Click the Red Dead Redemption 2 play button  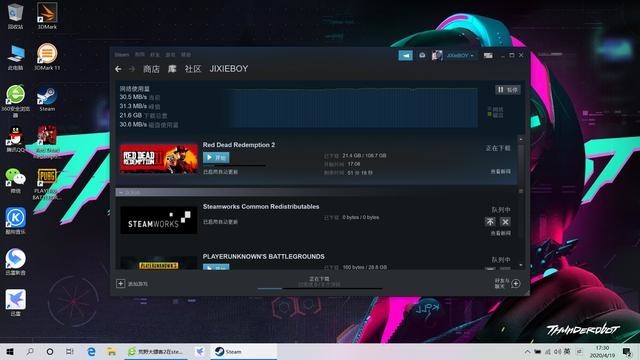[x=216, y=158]
